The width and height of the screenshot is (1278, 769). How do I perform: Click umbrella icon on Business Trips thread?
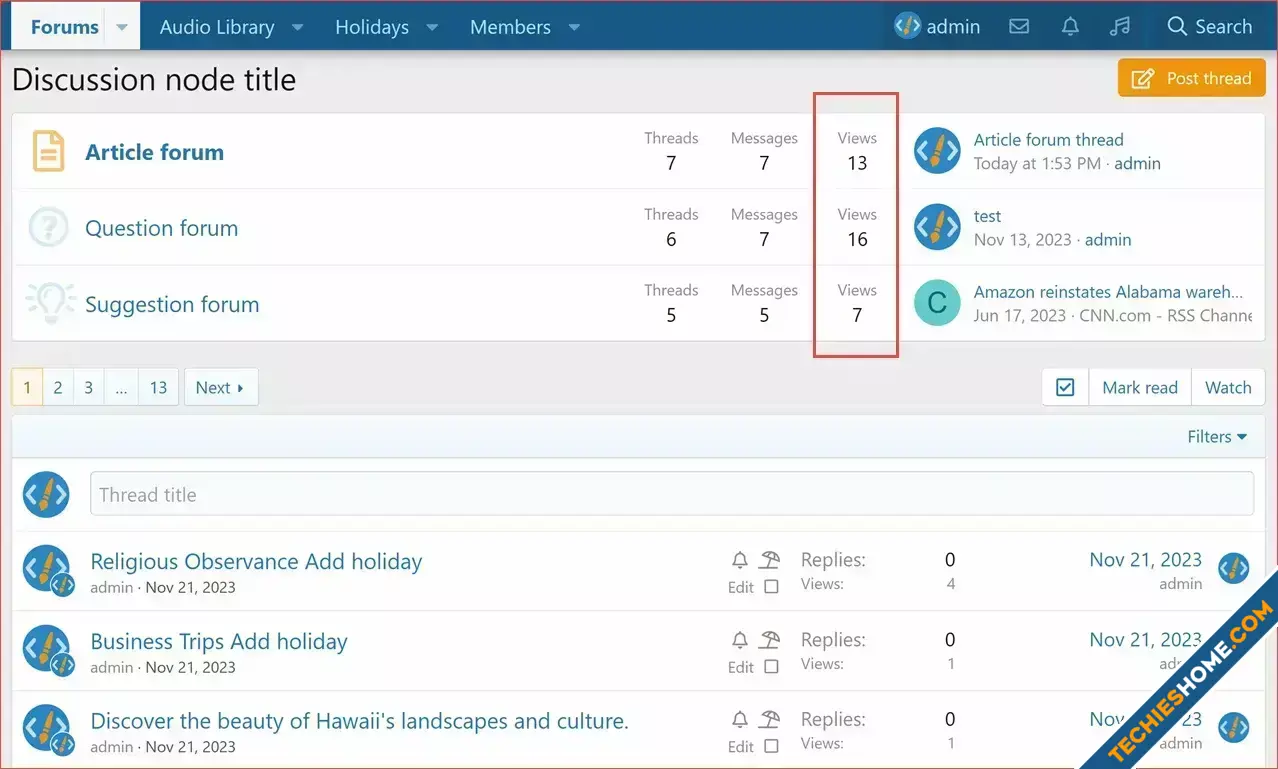[x=769, y=639]
